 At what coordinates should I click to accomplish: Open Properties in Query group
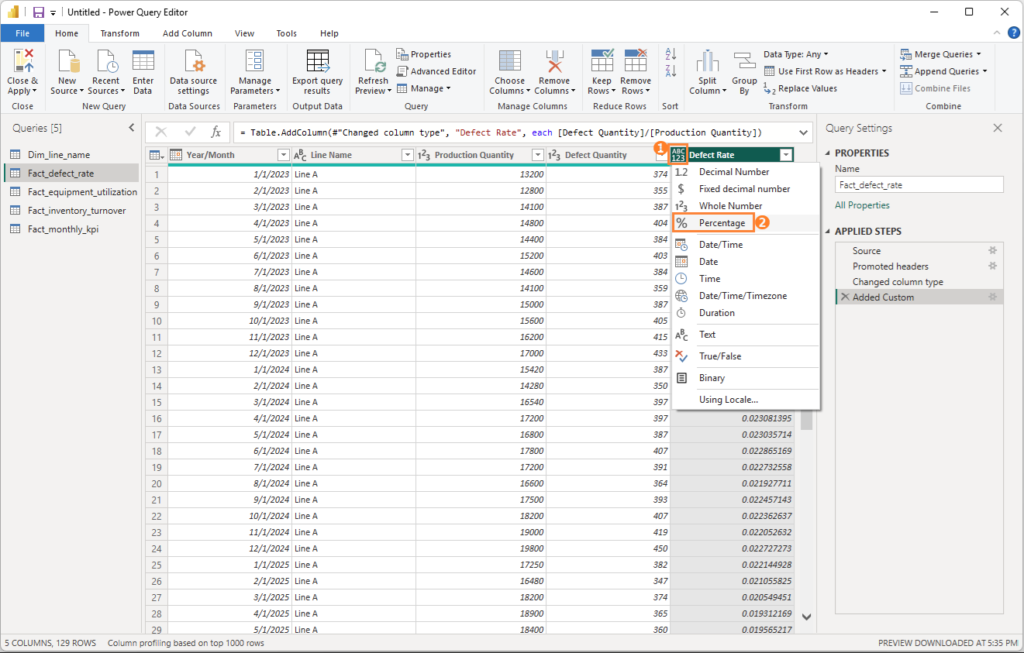[424, 54]
